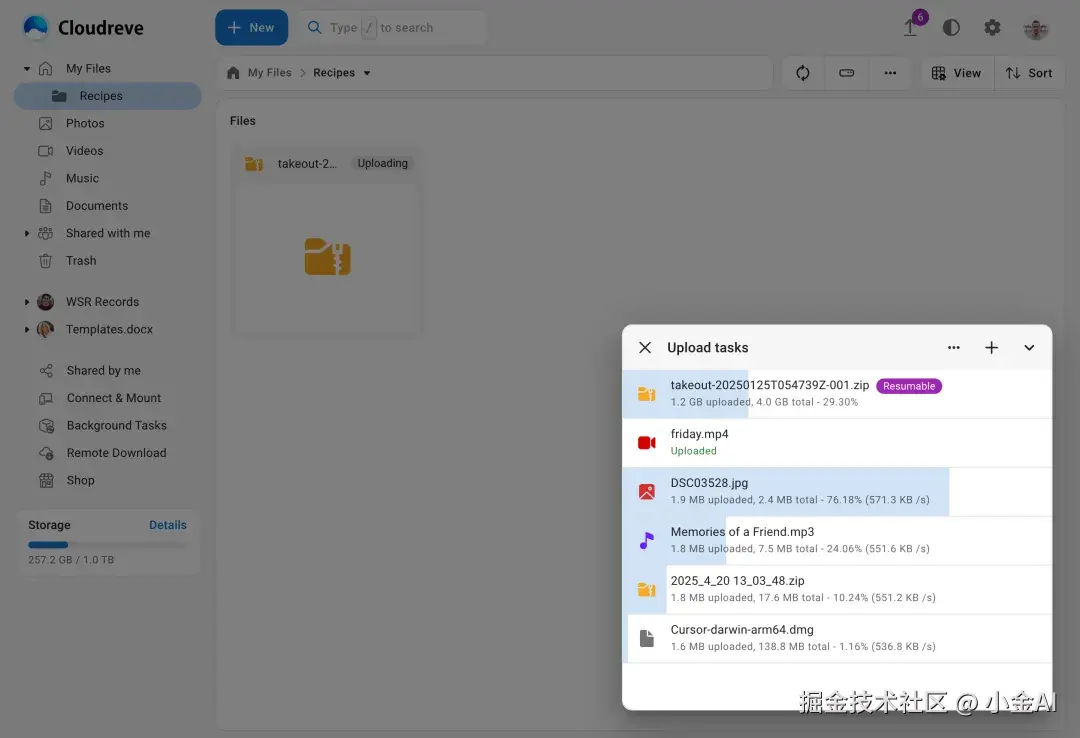
Task: Add new upload with plus icon
Action: coord(991,348)
